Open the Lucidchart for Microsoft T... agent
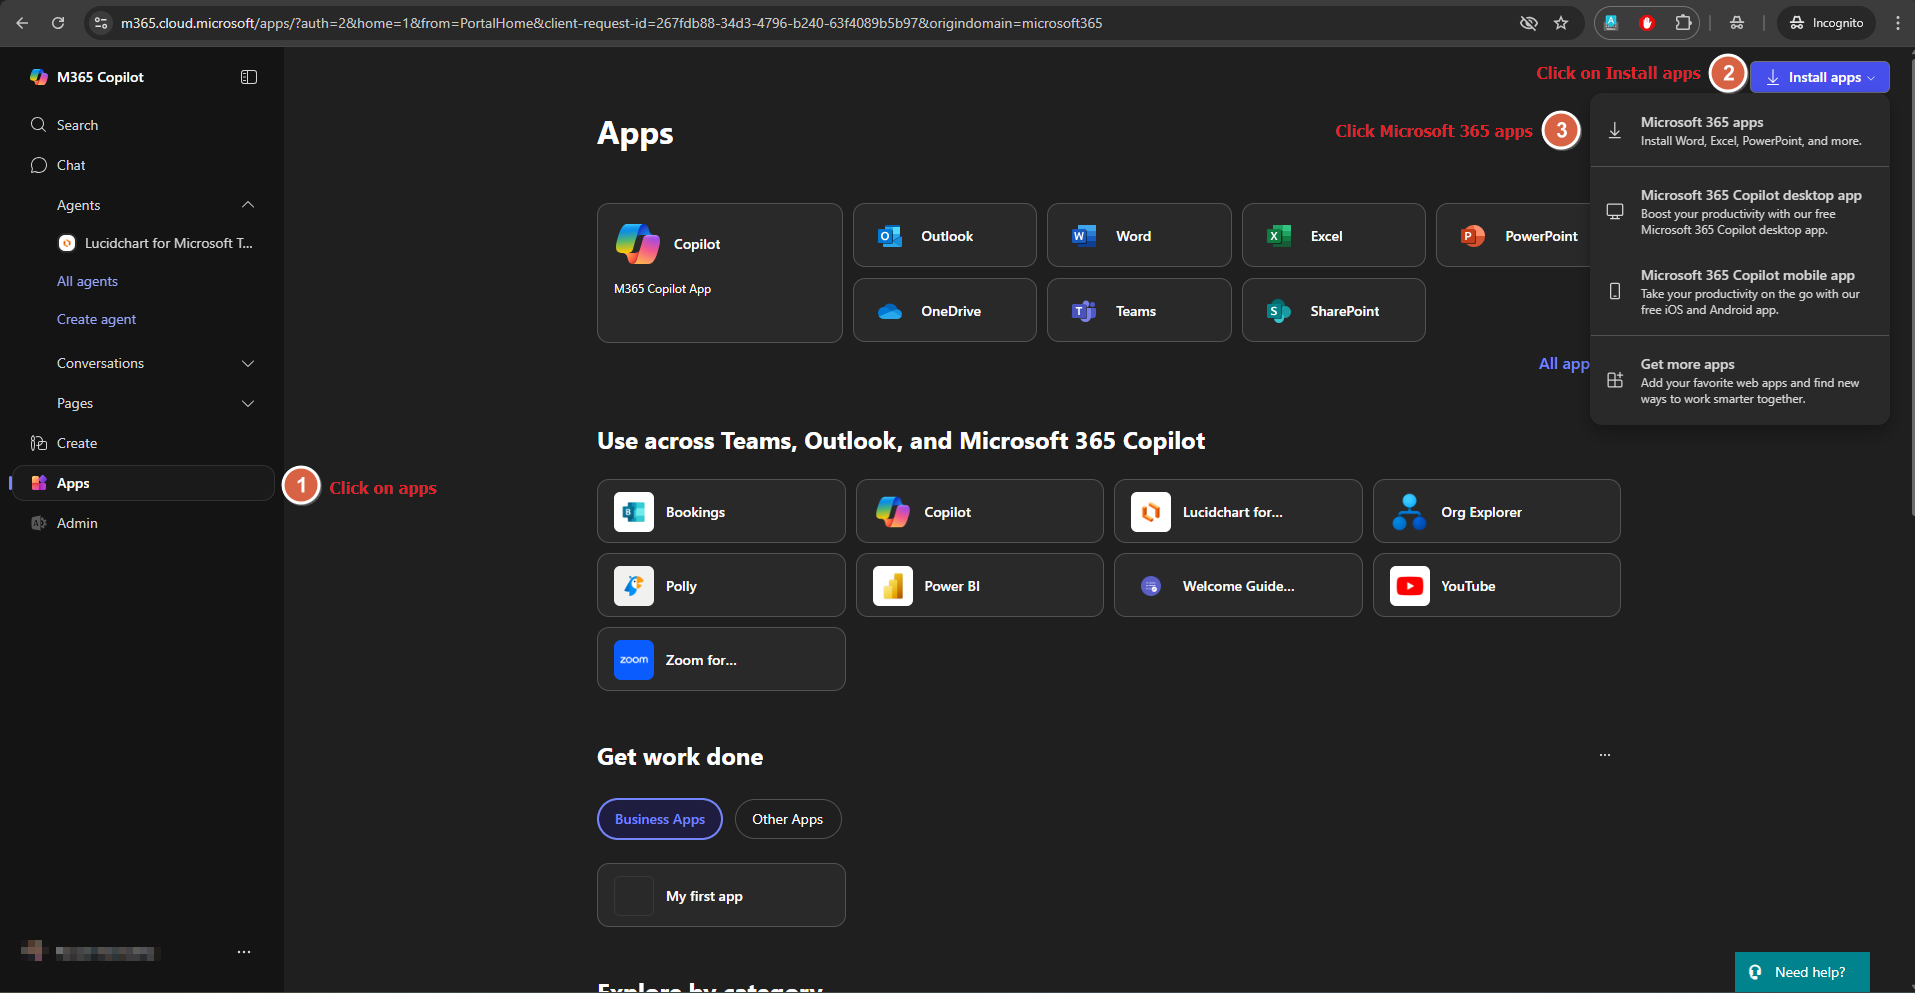Viewport: 1915px width, 993px height. pos(155,243)
